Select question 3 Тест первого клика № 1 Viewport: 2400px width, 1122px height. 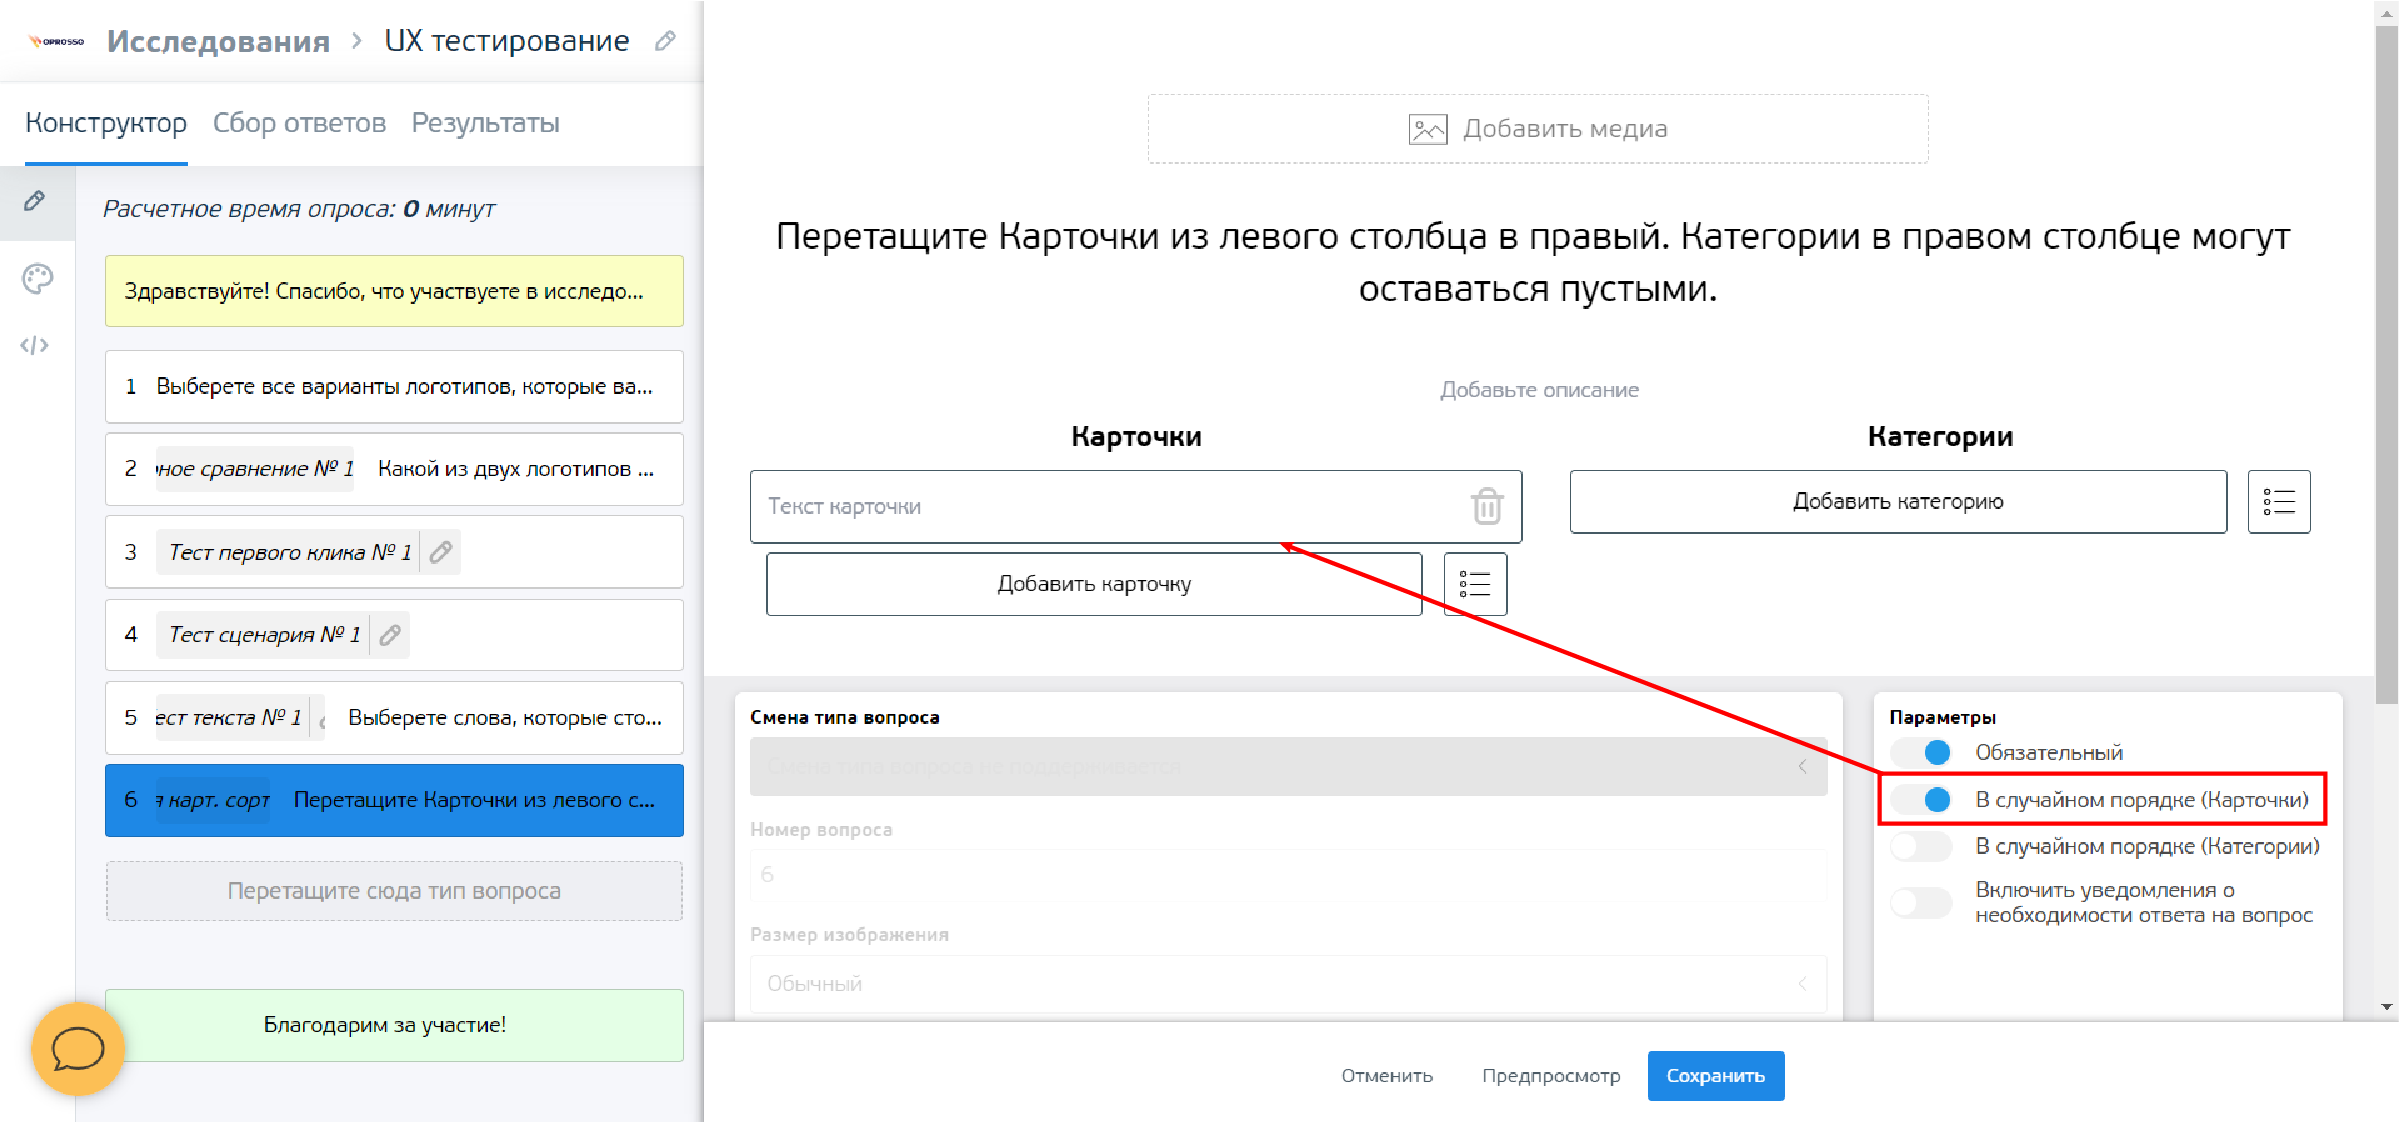point(394,552)
